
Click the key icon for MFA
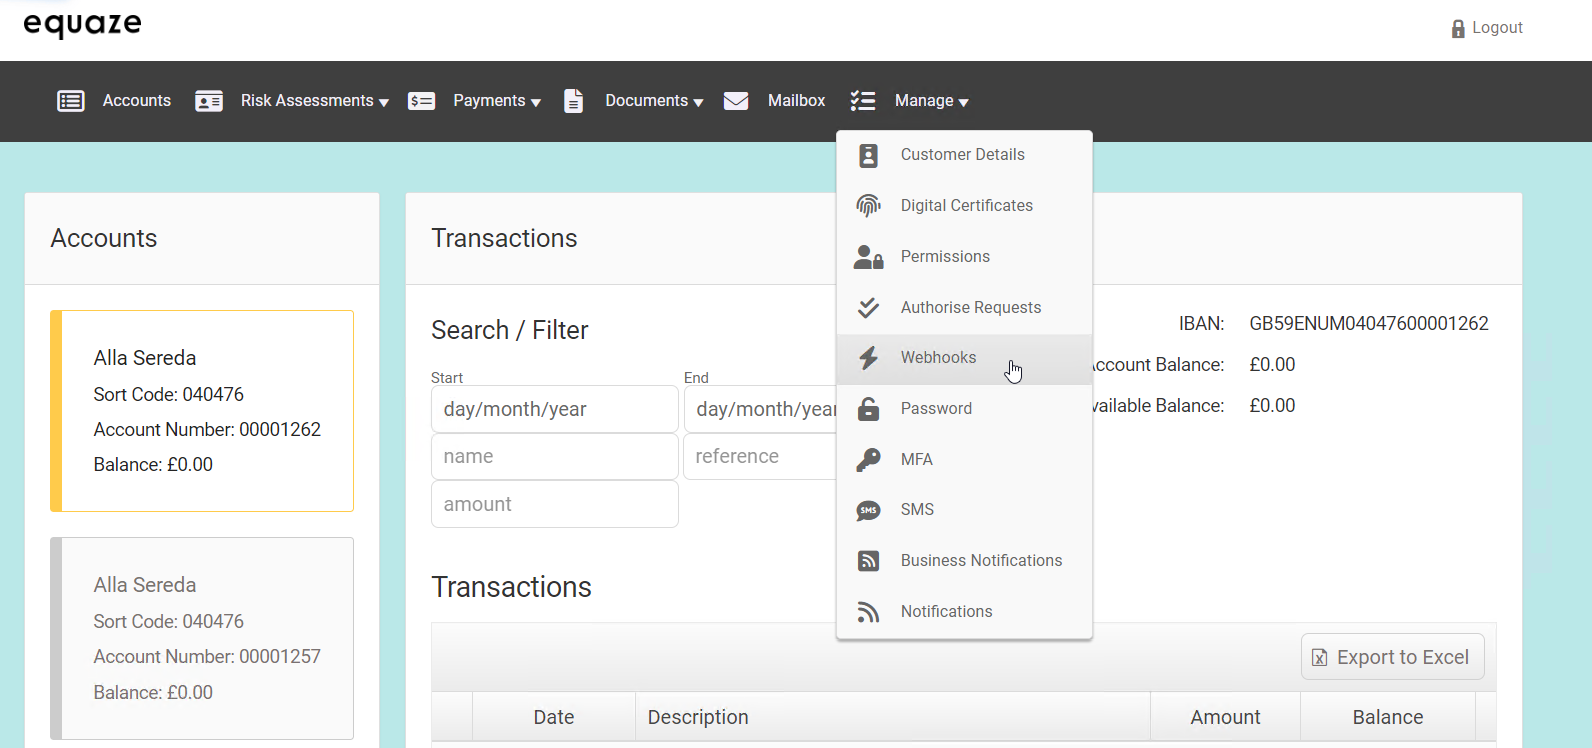click(x=868, y=460)
